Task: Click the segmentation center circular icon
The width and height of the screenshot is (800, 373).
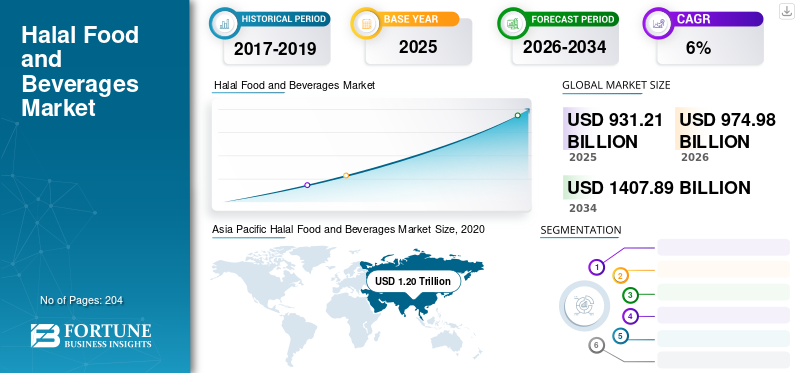Action: click(x=584, y=305)
